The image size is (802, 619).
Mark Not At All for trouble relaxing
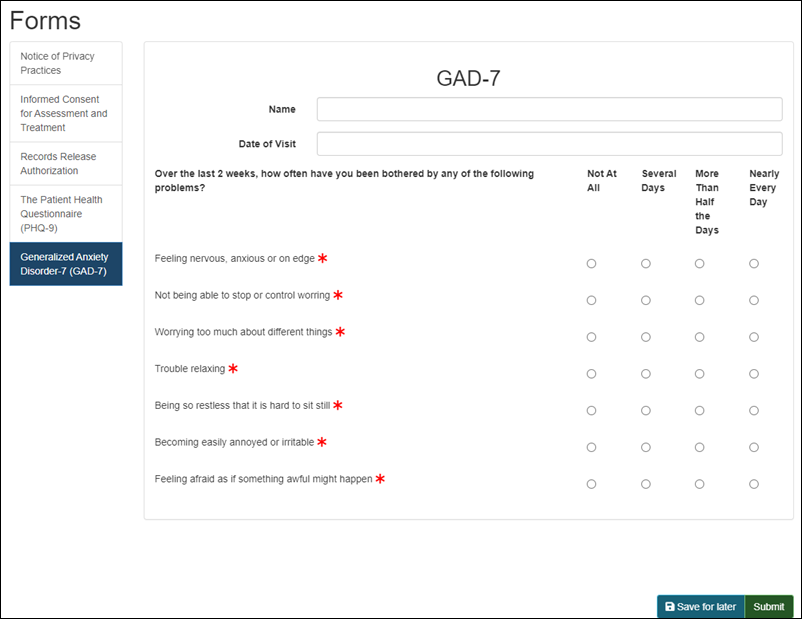coord(591,374)
